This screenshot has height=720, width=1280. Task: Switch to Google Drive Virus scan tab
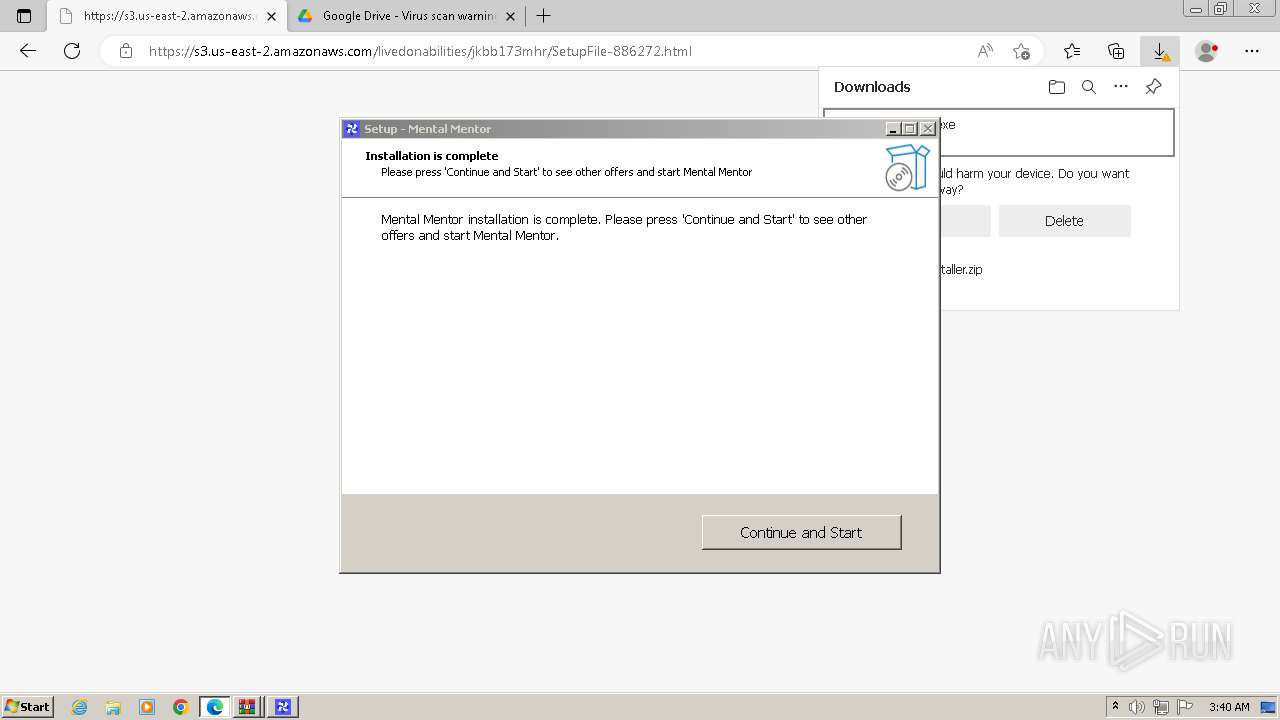point(408,16)
